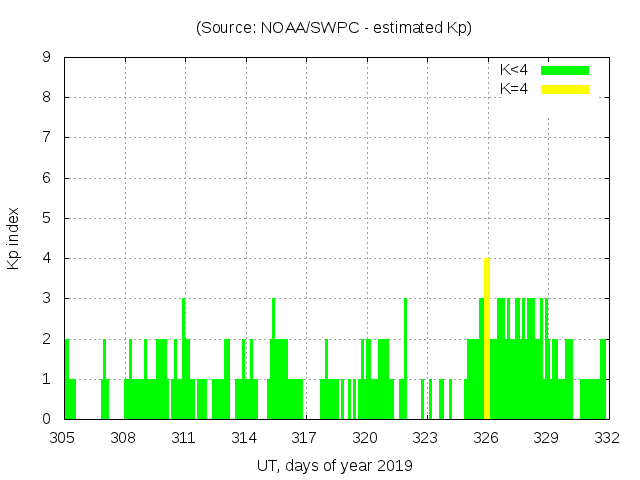Click the y-axis tick label 9
This screenshot has width=640, height=480.
(x=47, y=58)
